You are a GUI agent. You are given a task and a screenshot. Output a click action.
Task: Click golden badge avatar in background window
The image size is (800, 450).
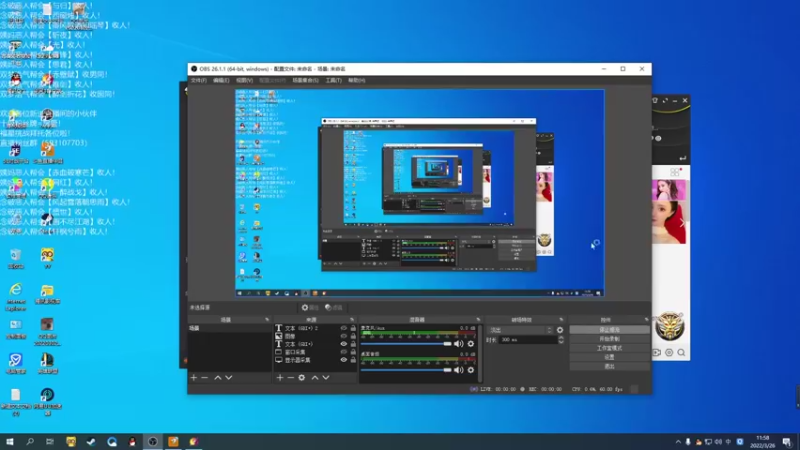[x=669, y=327]
